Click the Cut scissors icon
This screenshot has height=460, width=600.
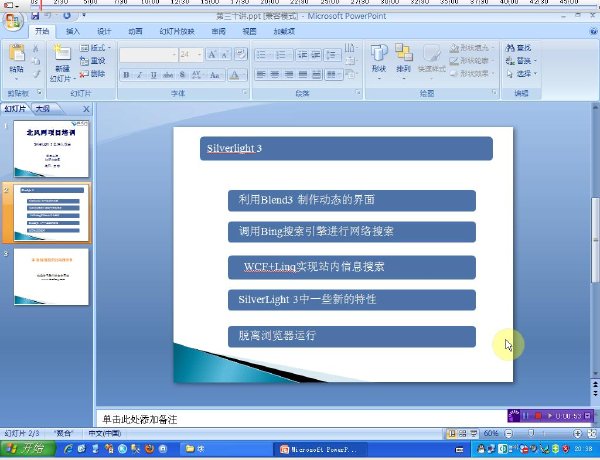coord(36,48)
